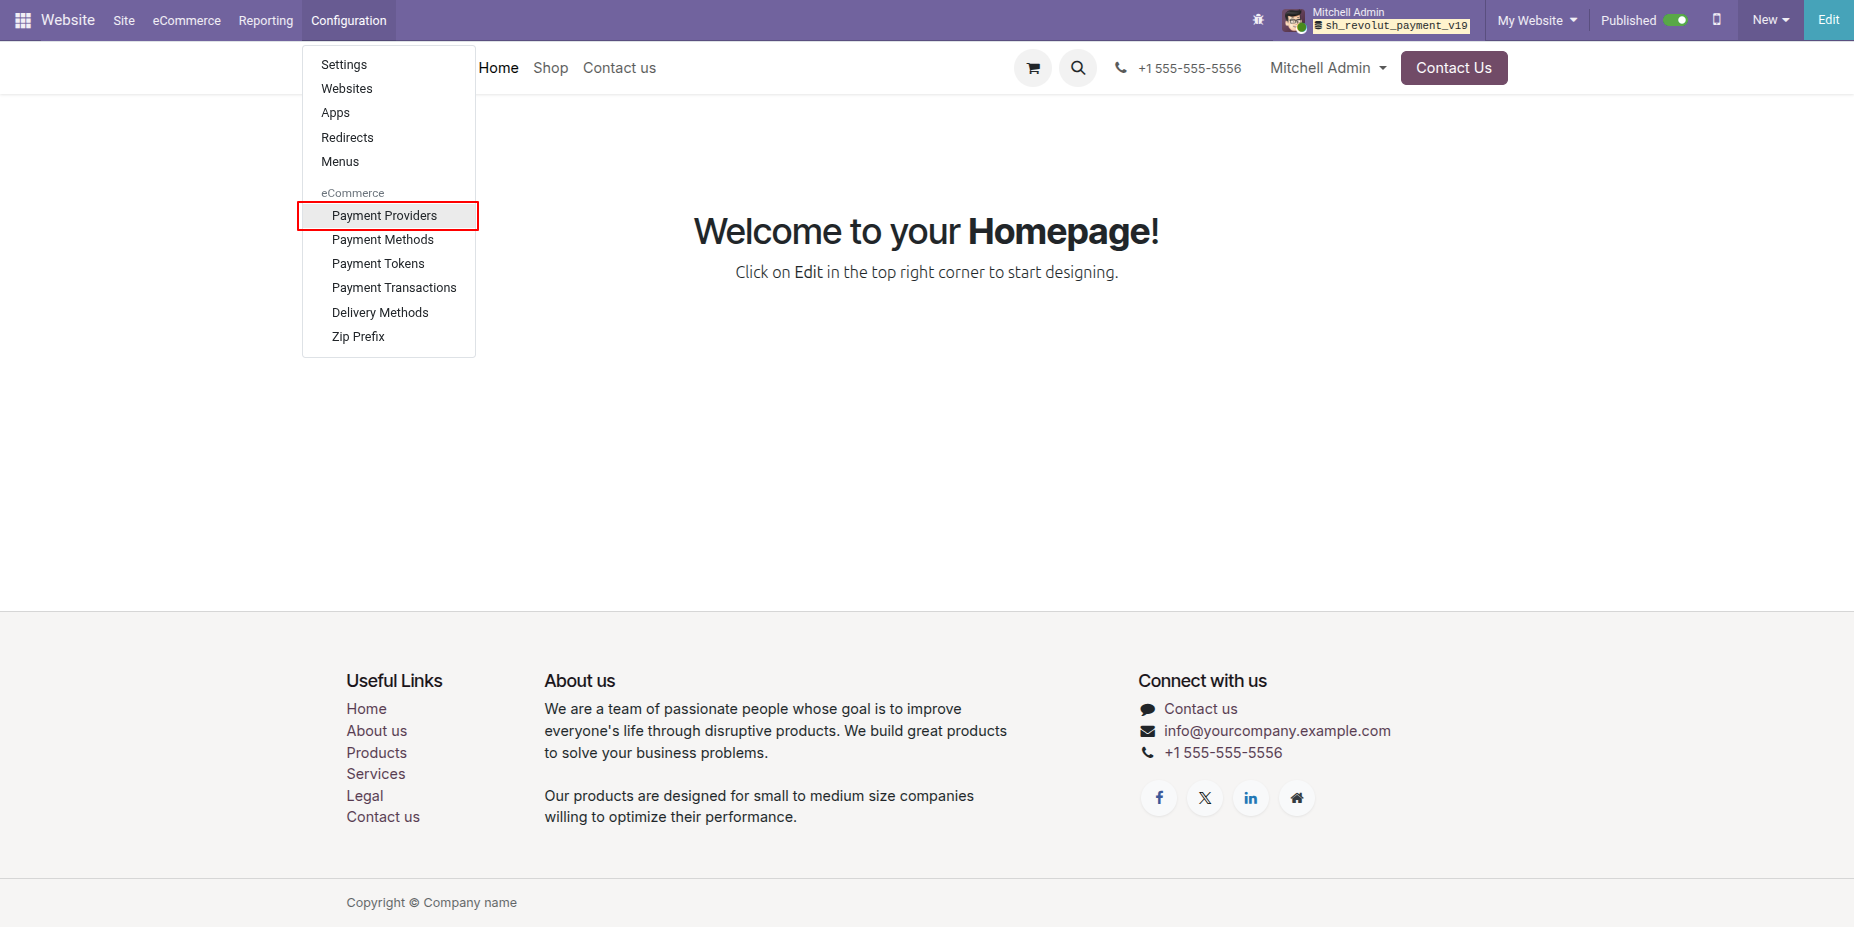Open the My Website dropdown

point(1537,20)
